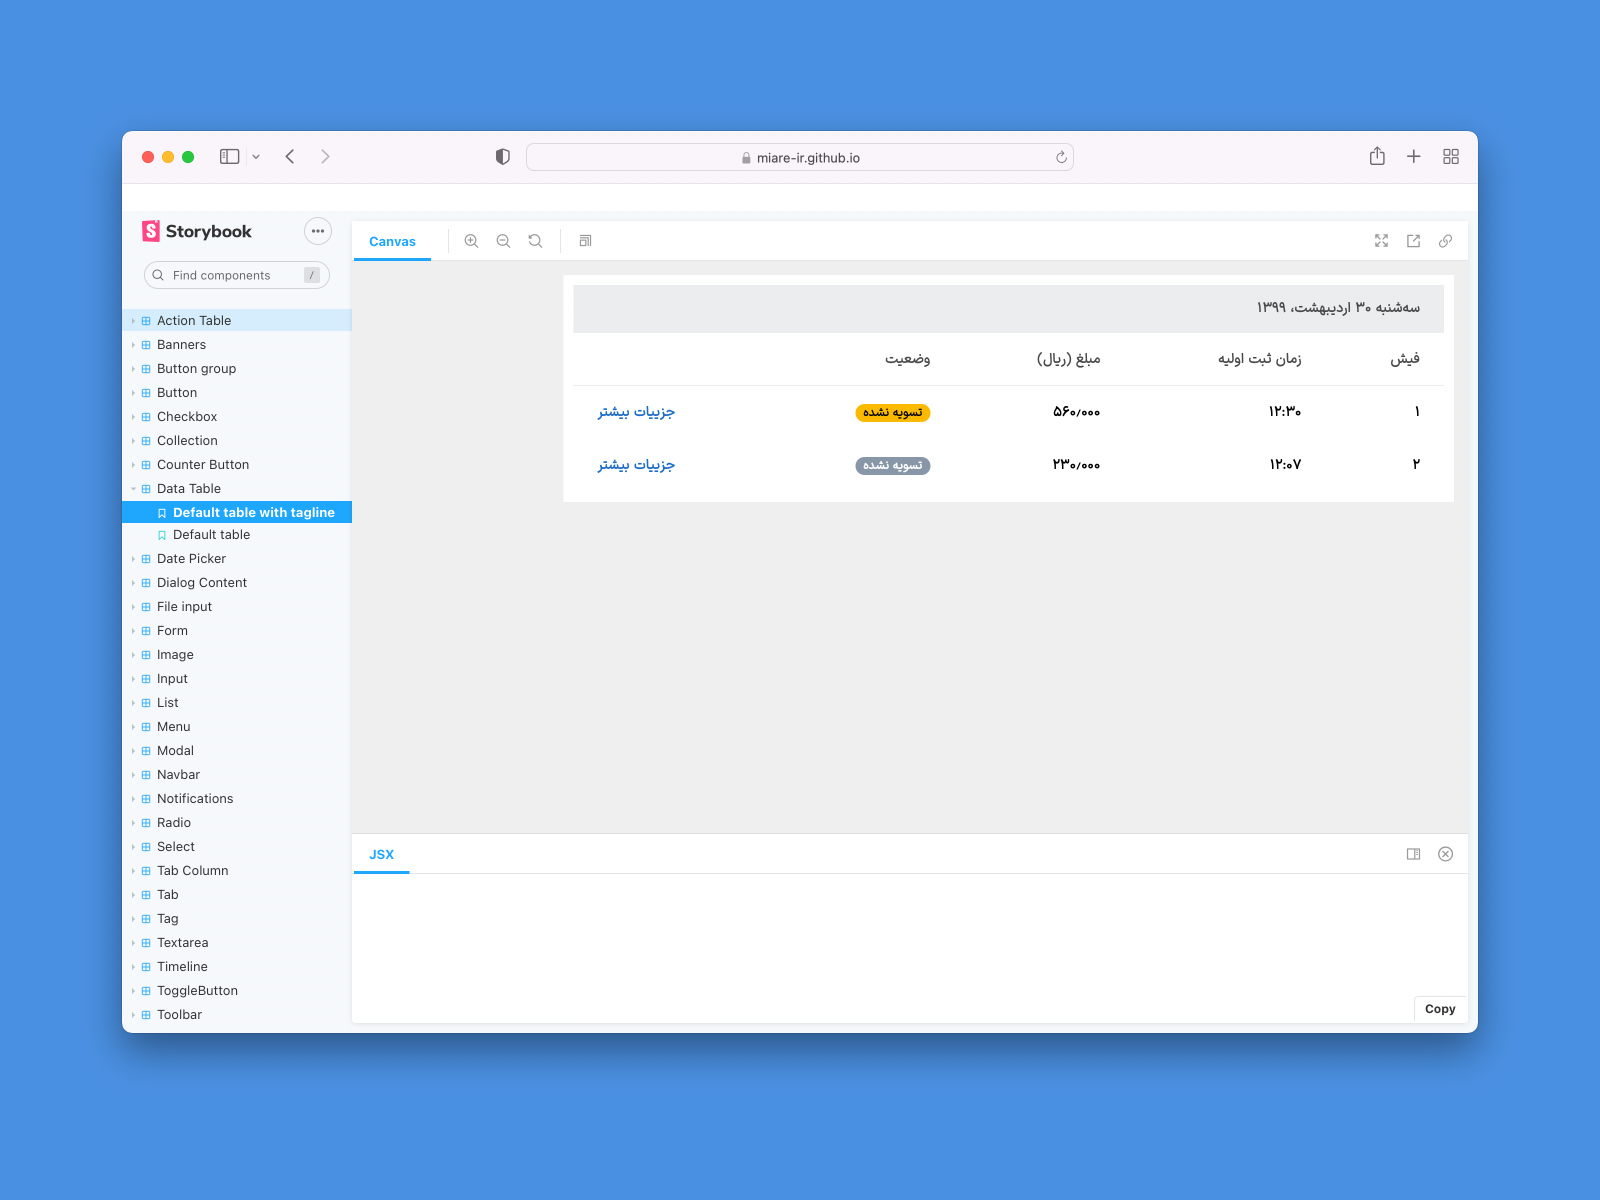Focus the Find components search field
The image size is (1600, 1200).
(x=237, y=275)
